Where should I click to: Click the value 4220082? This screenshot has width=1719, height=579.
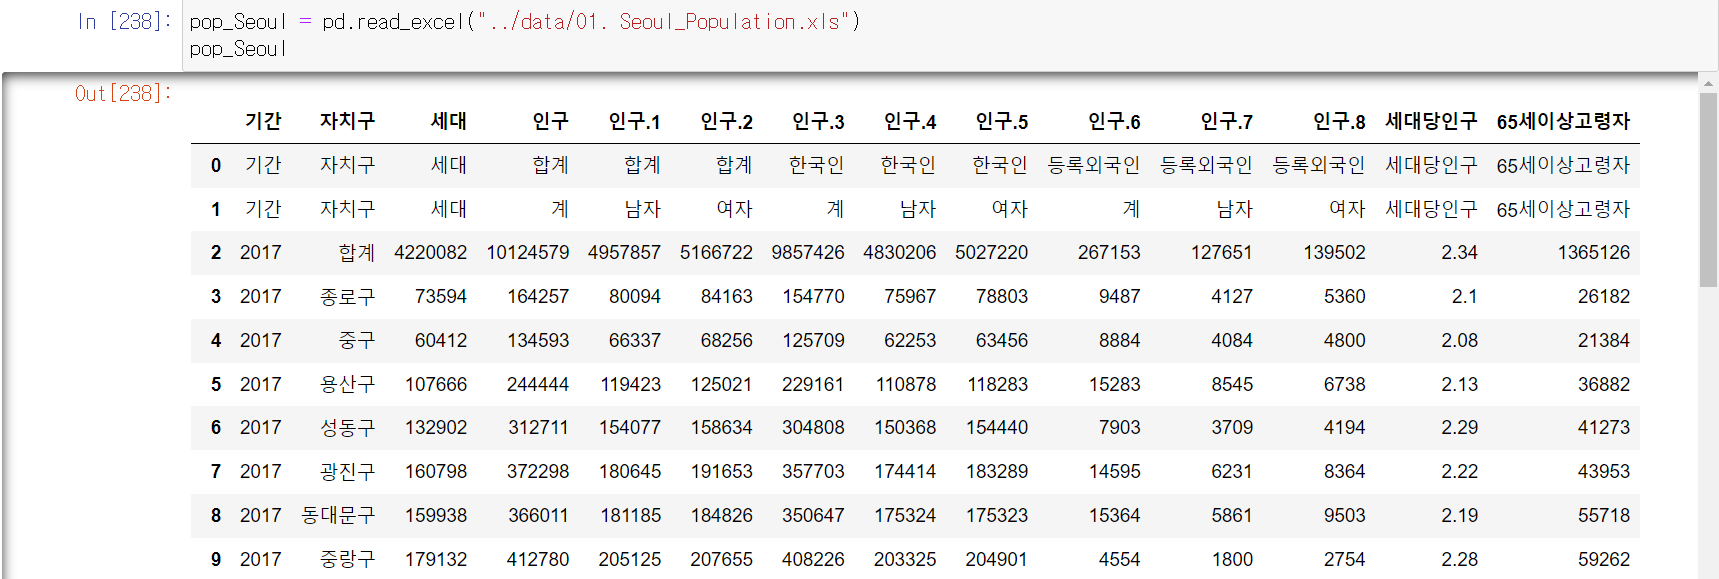431,252
